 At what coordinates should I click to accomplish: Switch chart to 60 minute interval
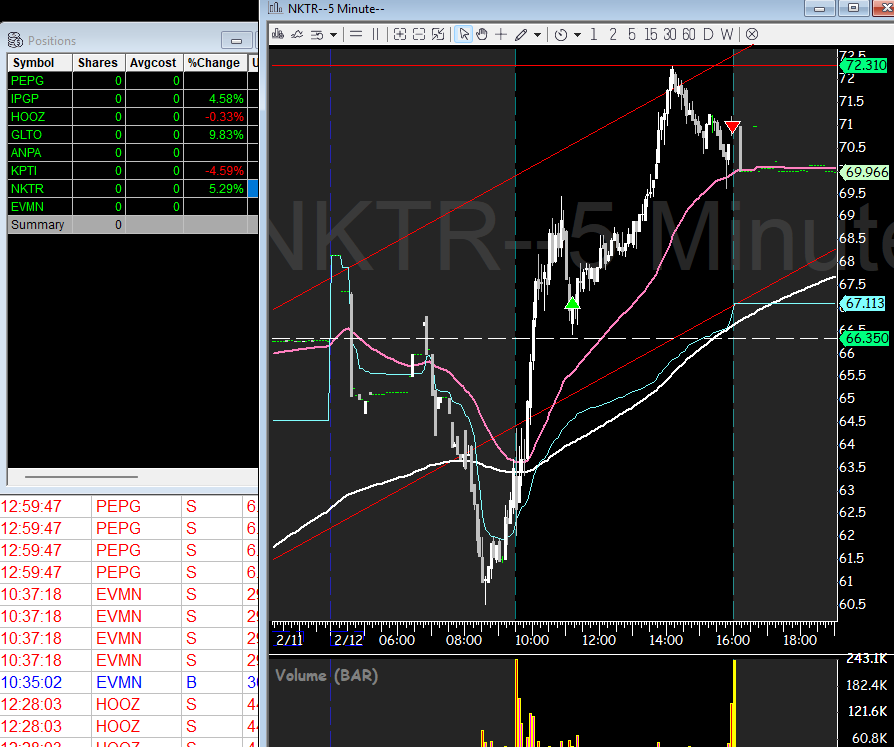(x=689, y=35)
